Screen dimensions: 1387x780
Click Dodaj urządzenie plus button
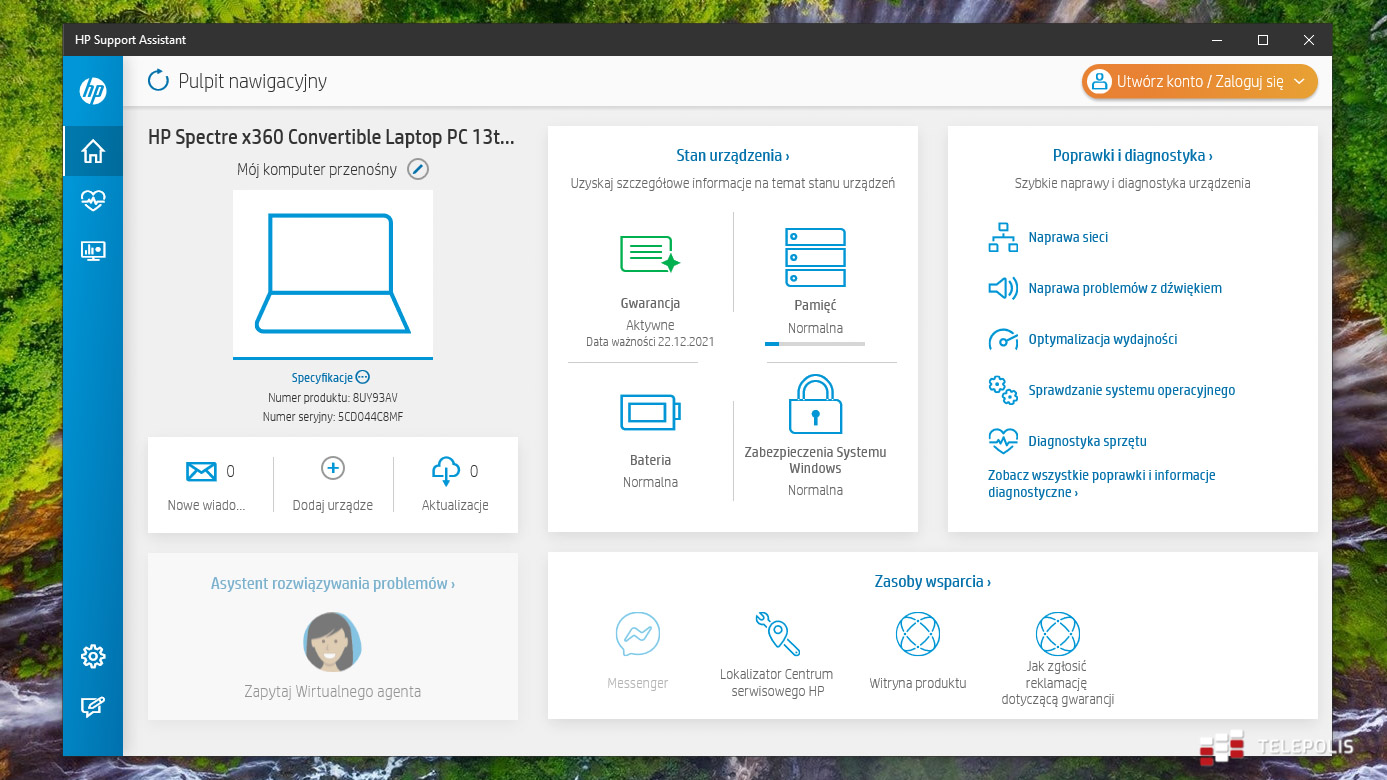coord(333,468)
